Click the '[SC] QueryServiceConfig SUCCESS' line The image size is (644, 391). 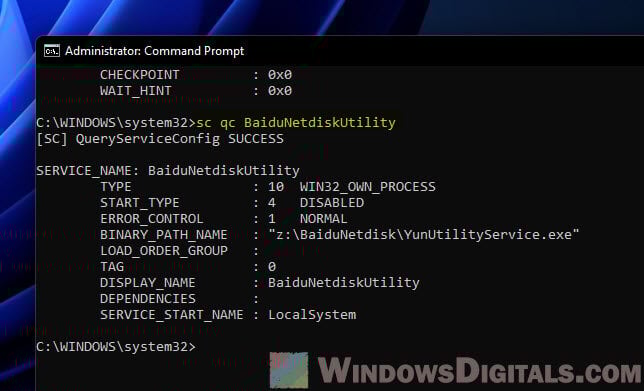[x=160, y=139]
